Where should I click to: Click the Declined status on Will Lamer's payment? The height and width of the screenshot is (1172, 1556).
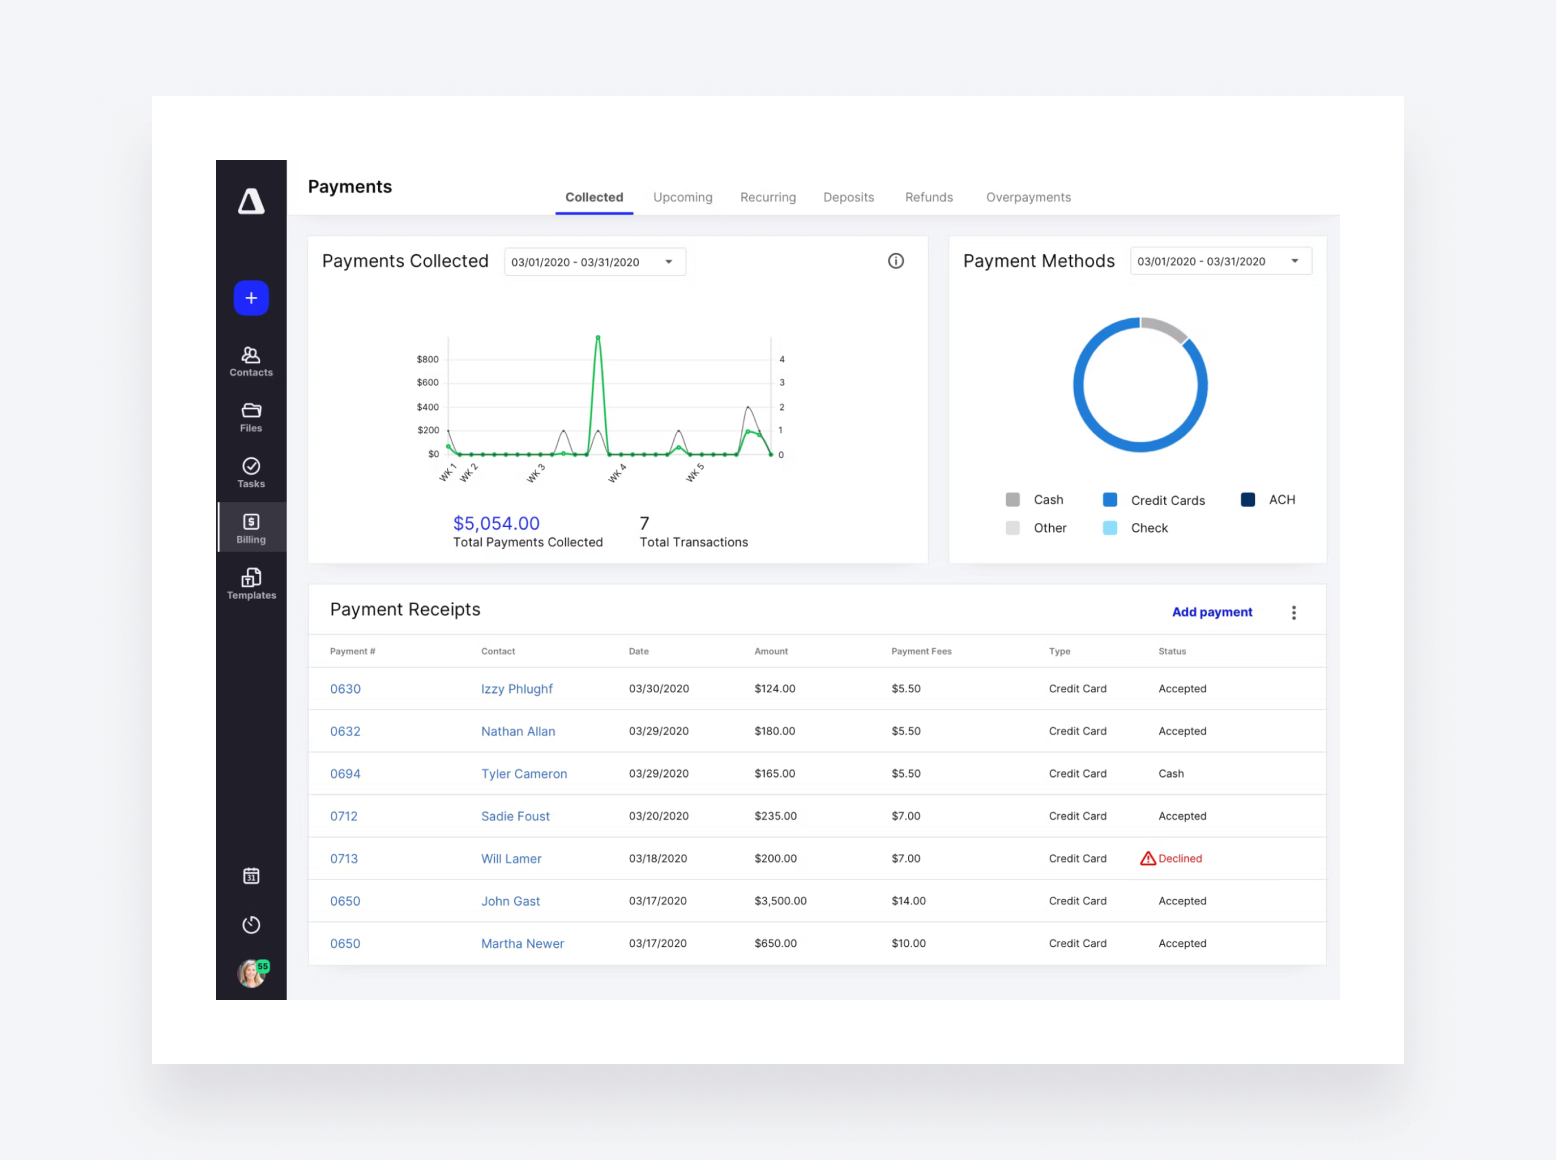(1171, 858)
